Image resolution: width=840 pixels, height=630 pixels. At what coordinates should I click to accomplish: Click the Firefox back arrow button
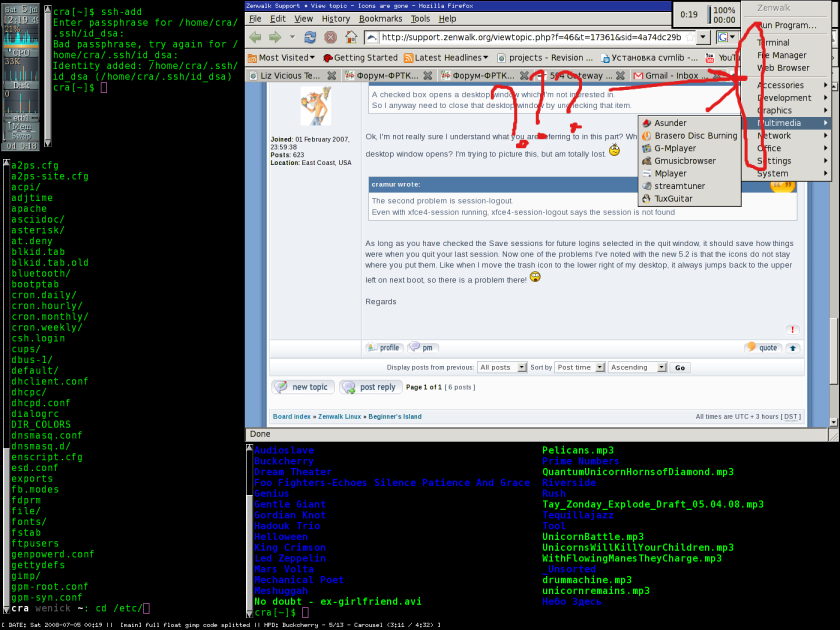click(256, 37)
